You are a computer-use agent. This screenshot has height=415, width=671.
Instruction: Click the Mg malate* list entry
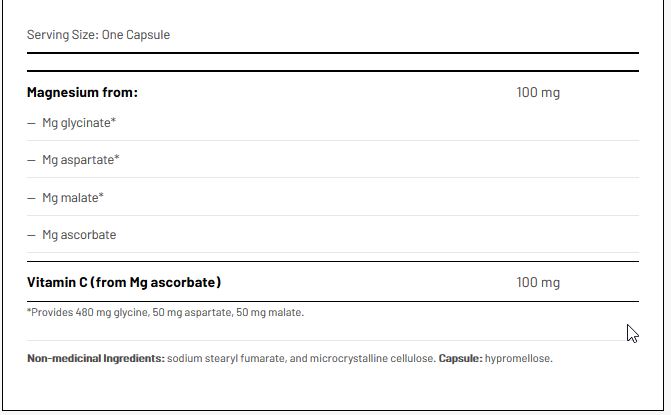pos(73,197)
